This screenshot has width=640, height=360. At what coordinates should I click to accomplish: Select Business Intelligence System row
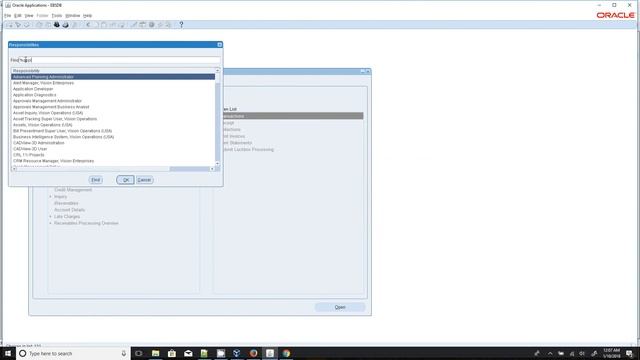tap(113, 137)
